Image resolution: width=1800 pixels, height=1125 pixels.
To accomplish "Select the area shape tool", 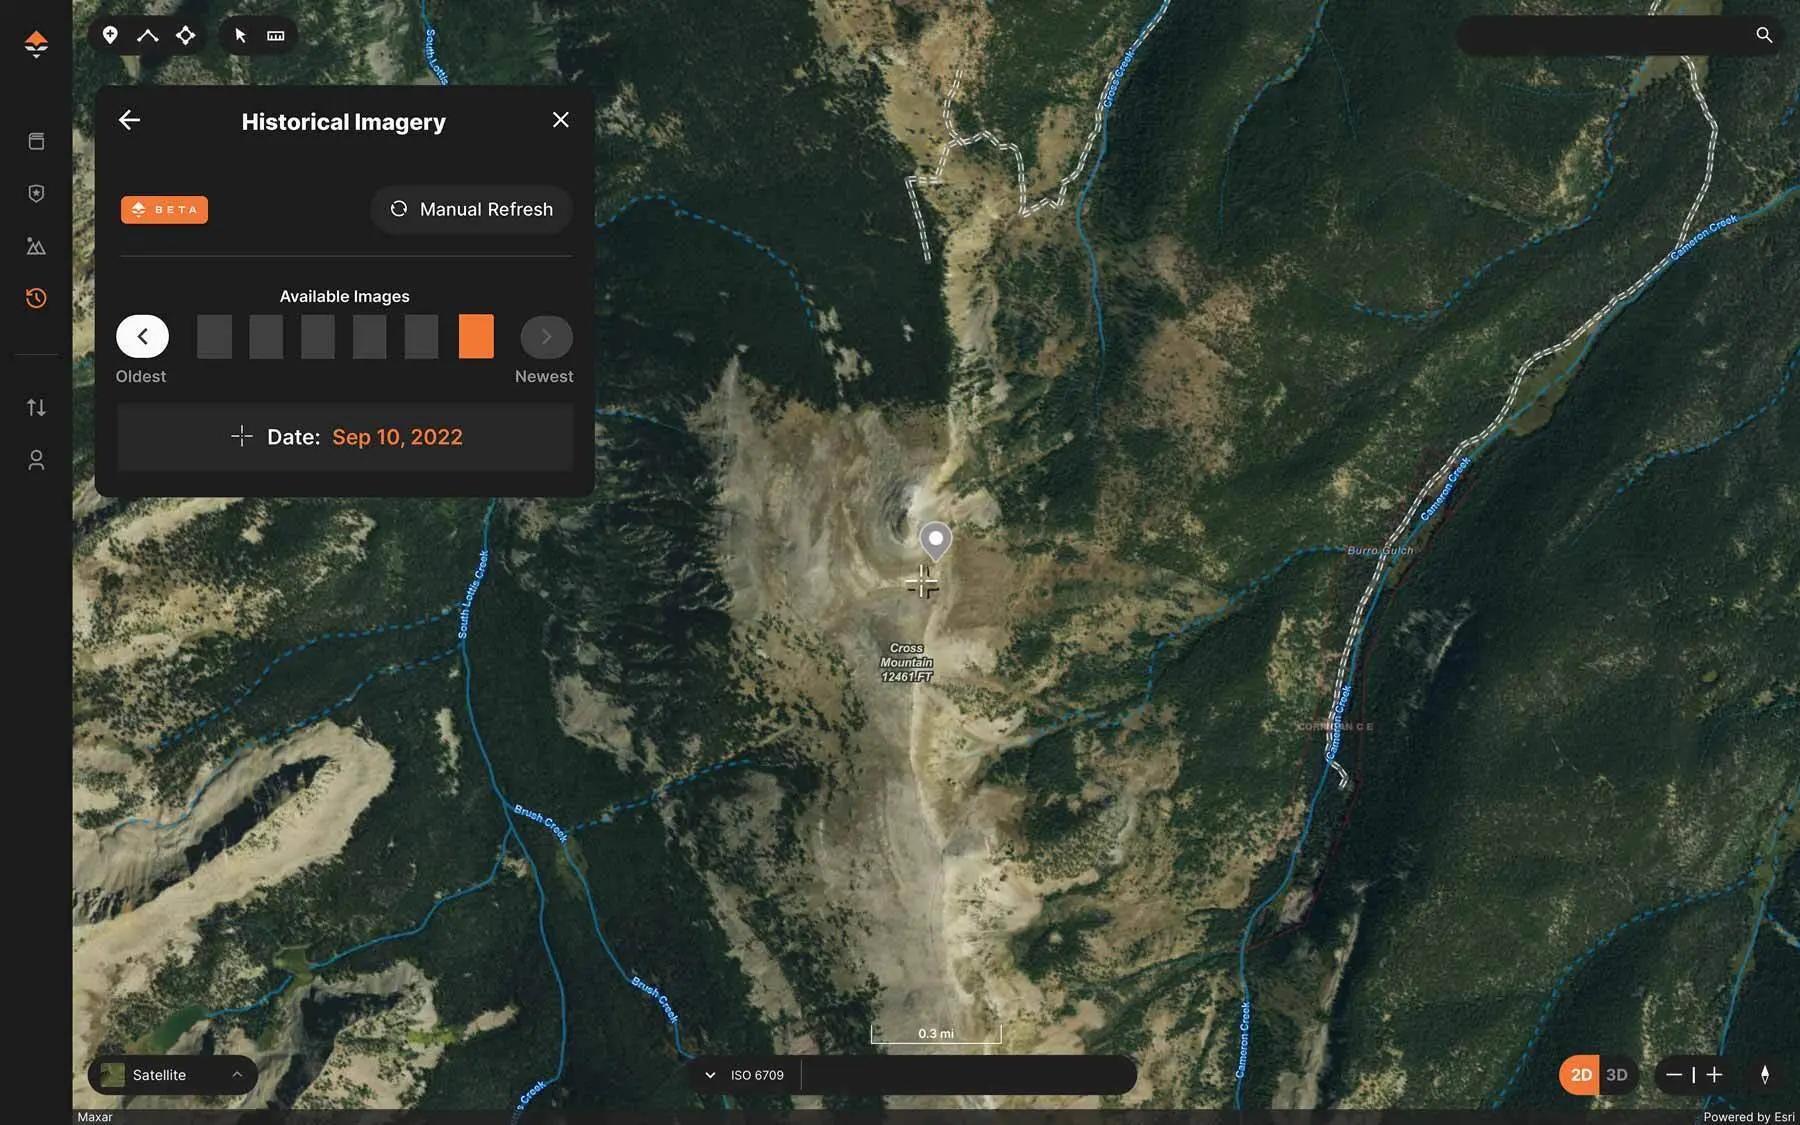I will coord(186,35).
